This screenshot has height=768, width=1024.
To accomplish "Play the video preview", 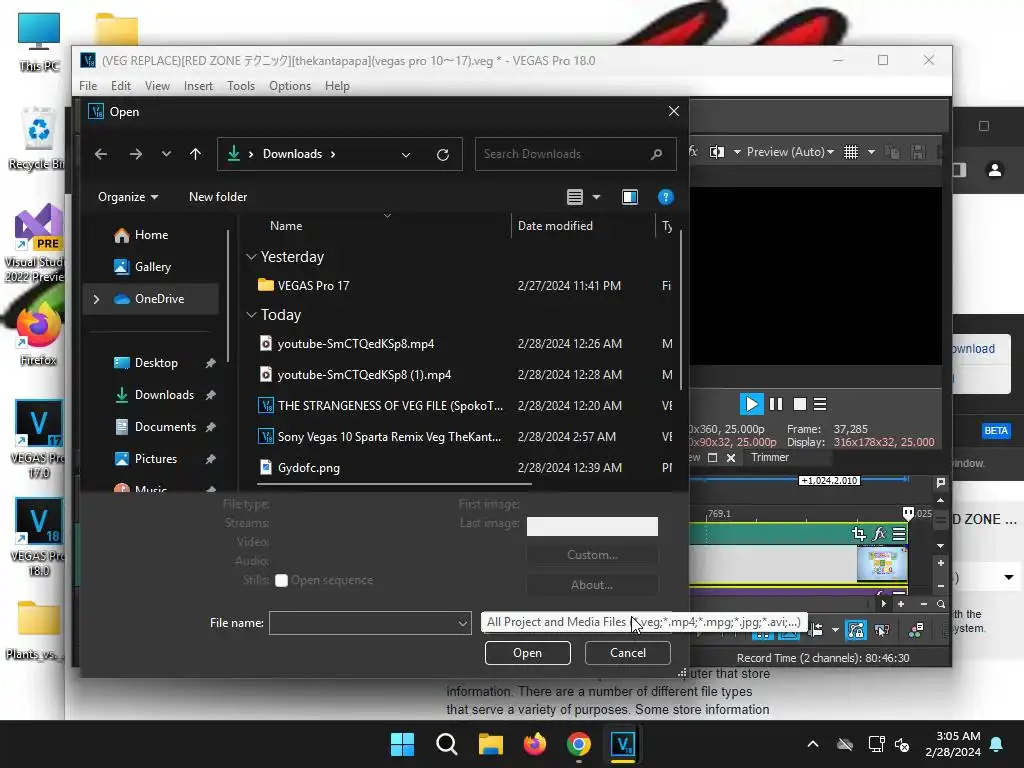I will (x=751, y=404).
